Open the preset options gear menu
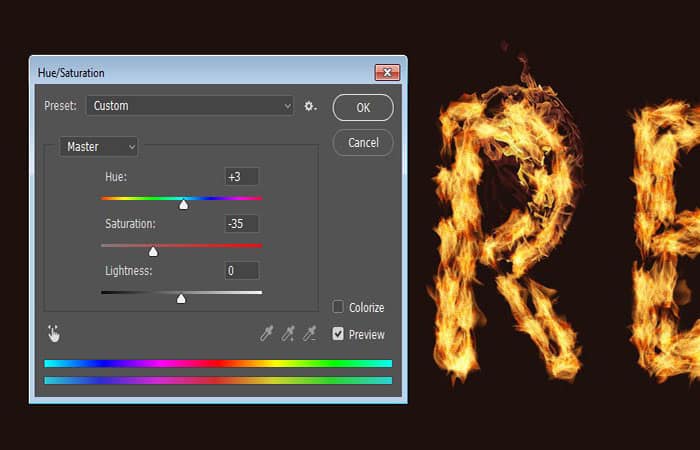 click(310, 106)
